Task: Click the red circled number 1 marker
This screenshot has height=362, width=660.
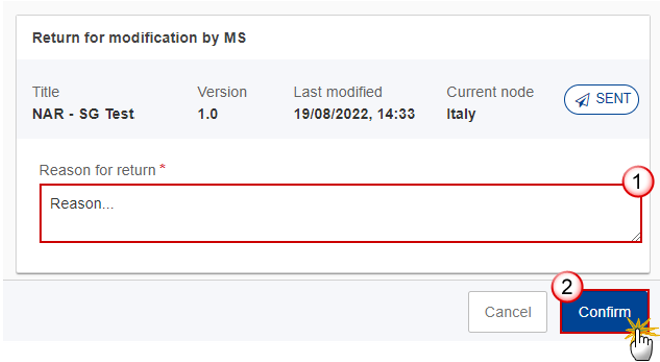Action: click(638, 182)
